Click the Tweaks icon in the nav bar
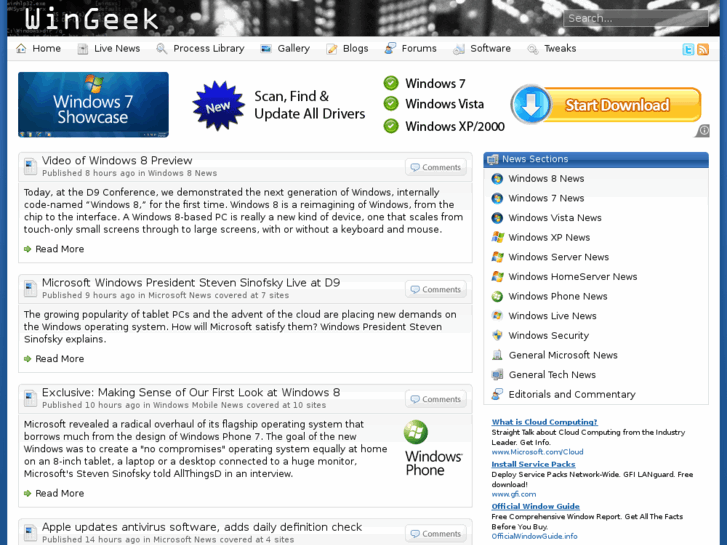 tap(533, 49)
